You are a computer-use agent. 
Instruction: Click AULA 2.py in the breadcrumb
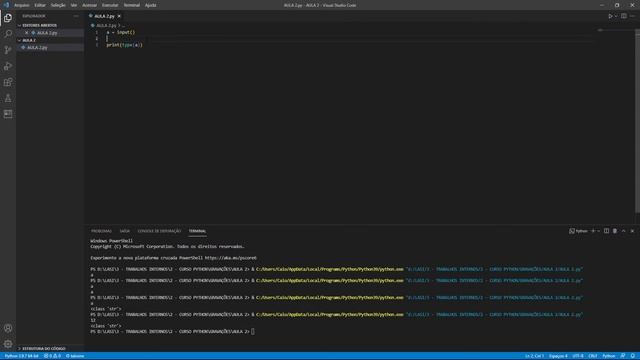(x=106, y=25)
